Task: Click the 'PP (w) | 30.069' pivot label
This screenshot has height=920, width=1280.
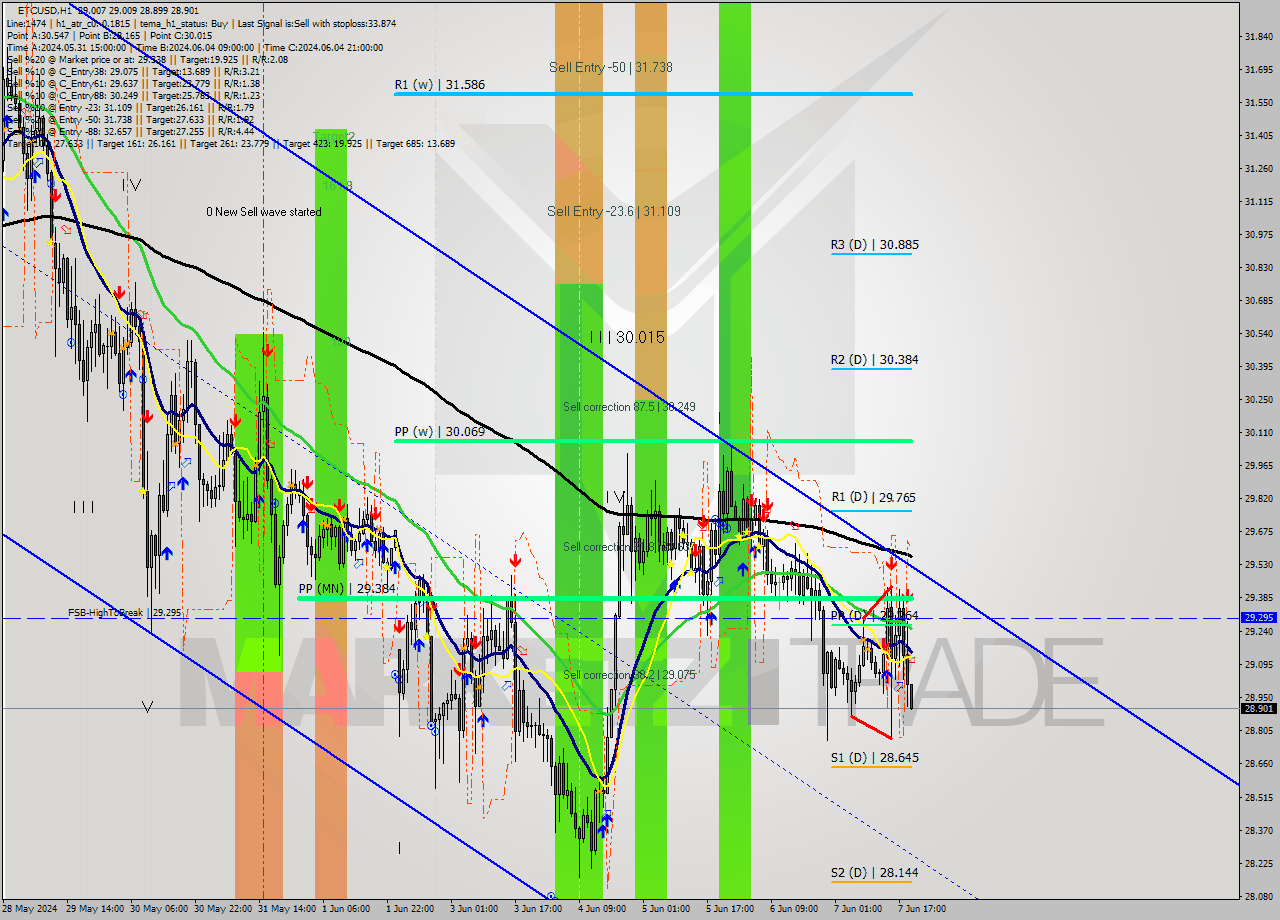Action: point(440,432)
